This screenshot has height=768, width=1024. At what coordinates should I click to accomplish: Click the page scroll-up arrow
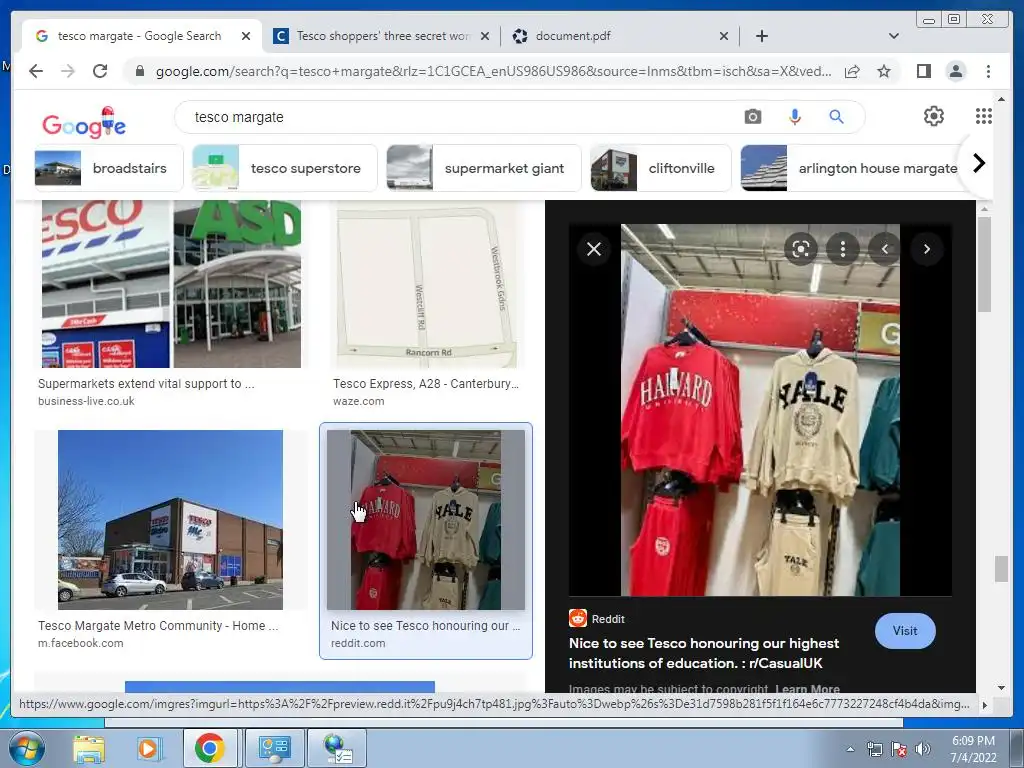[1001, 99]
